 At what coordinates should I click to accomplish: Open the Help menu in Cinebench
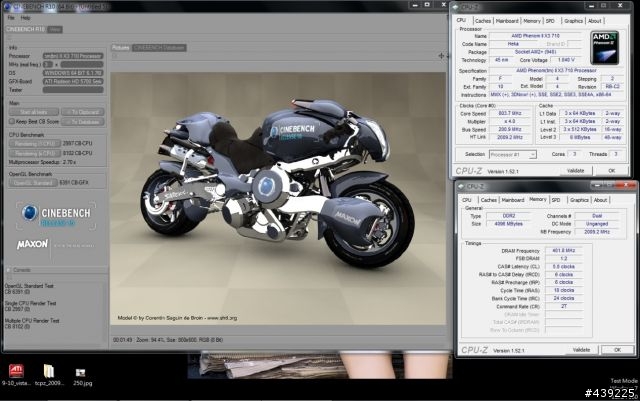(25, 18)
